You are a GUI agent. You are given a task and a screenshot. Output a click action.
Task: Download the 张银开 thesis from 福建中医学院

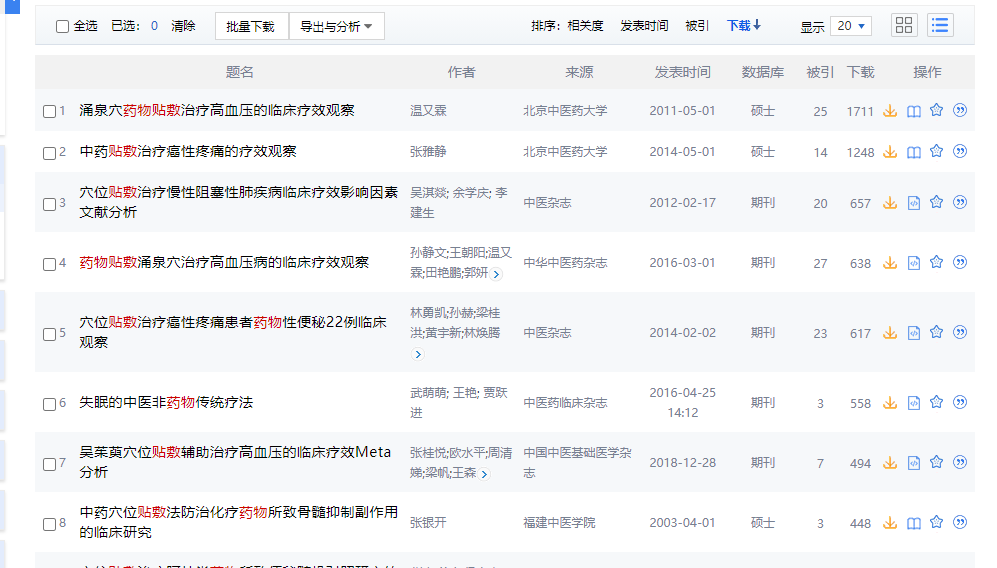[890, 523]
